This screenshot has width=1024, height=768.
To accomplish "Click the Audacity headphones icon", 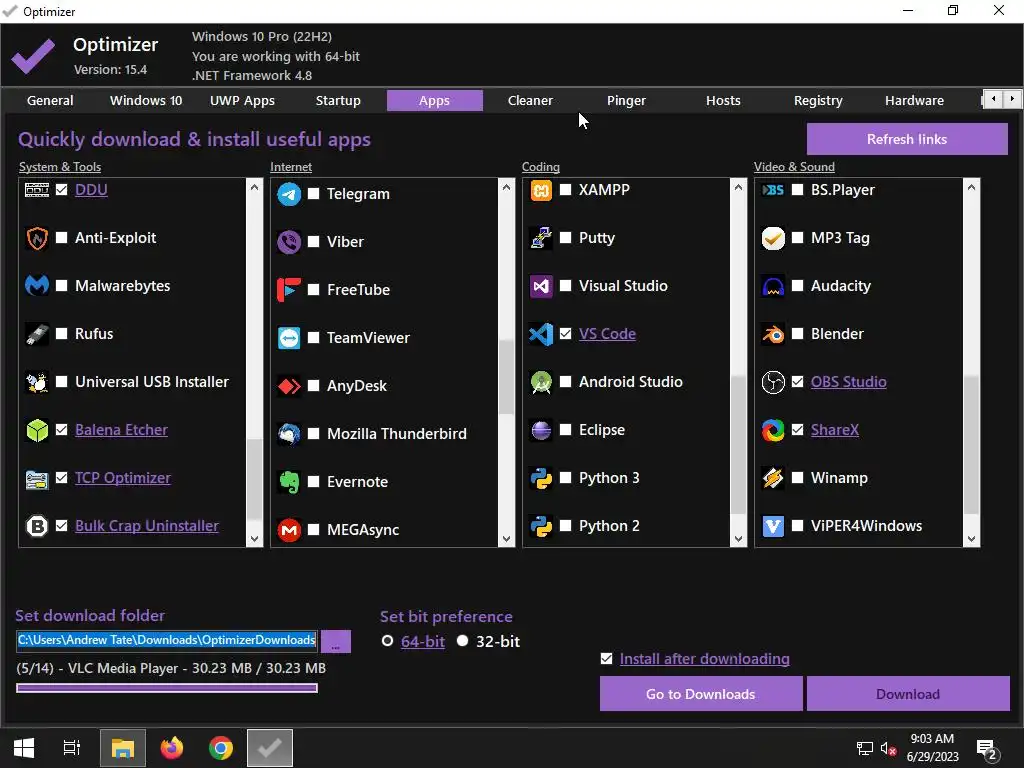I will coord(773,286).
